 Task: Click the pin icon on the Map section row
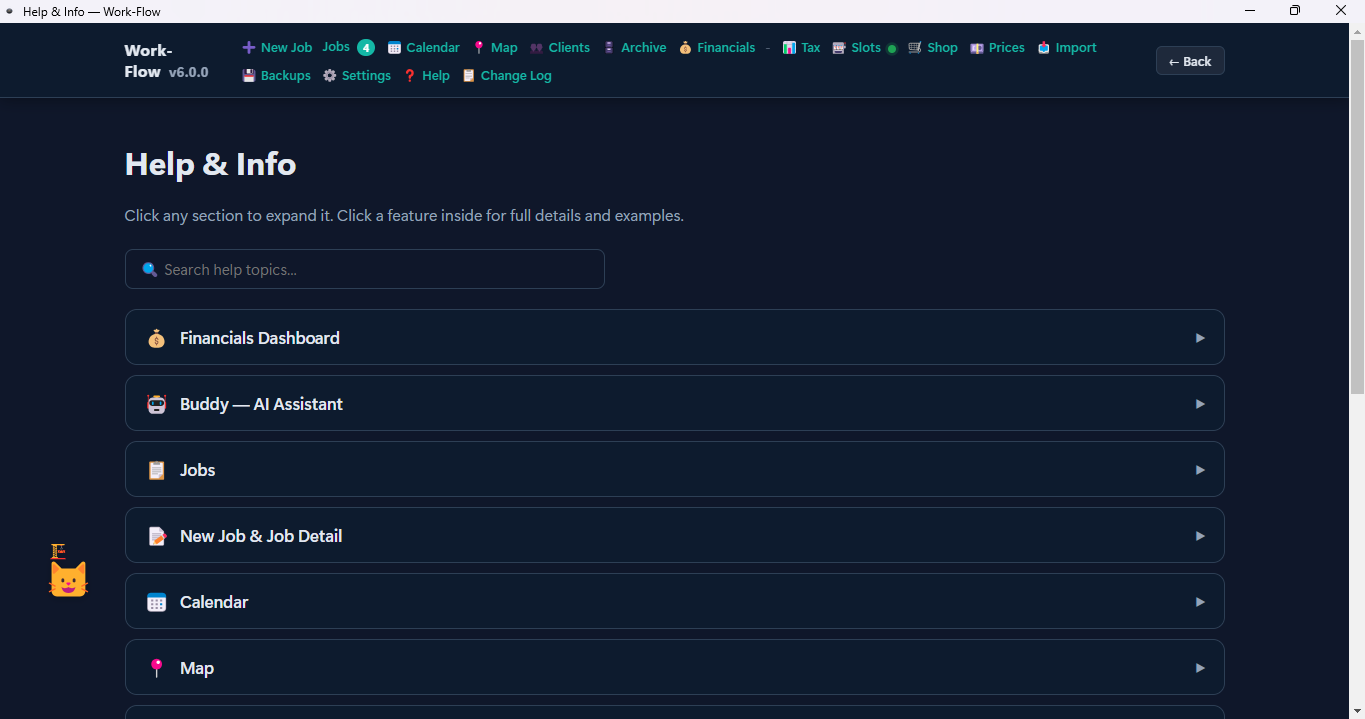(156, 668)
